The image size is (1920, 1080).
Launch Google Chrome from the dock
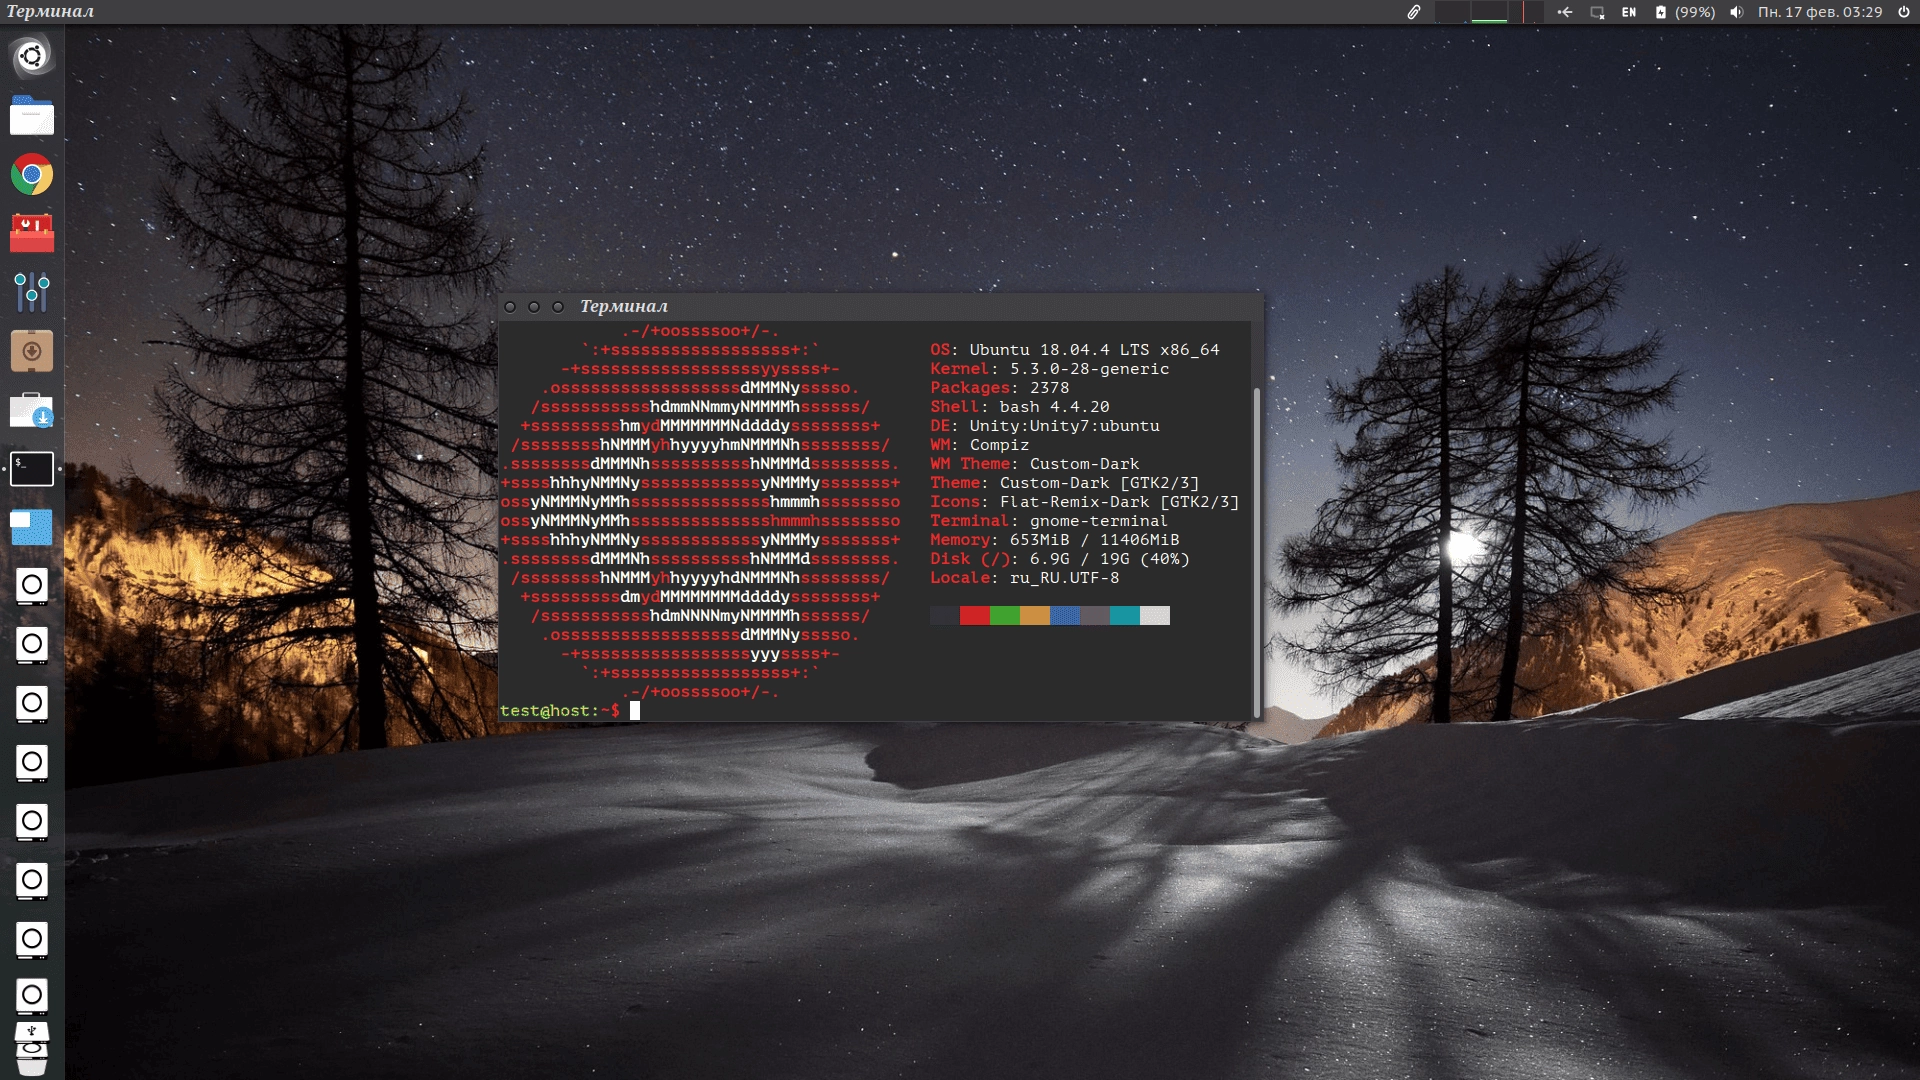(32, 175)
